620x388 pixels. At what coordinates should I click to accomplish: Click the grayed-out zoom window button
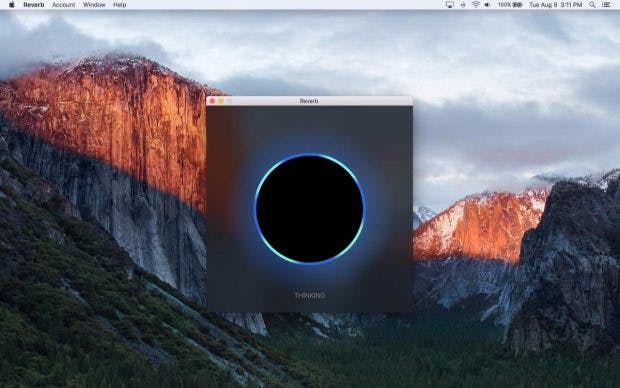point(229,101)
